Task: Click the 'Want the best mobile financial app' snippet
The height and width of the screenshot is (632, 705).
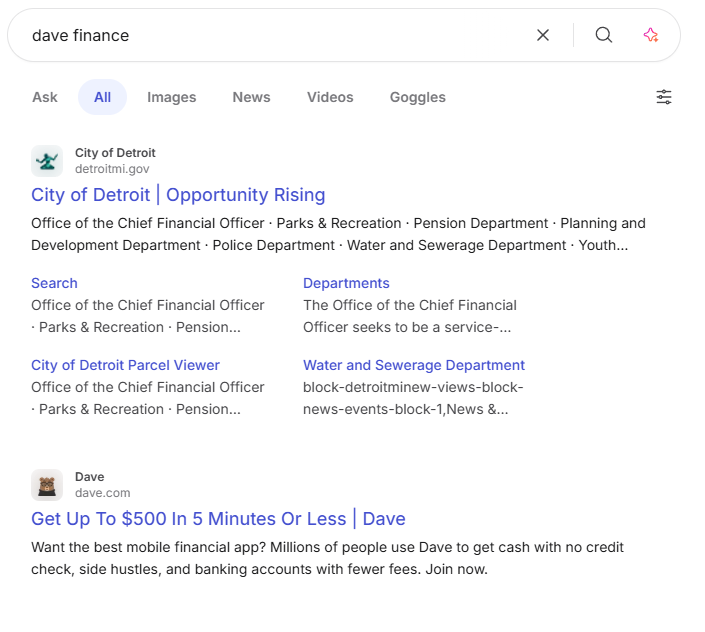Action: (327, 558)
